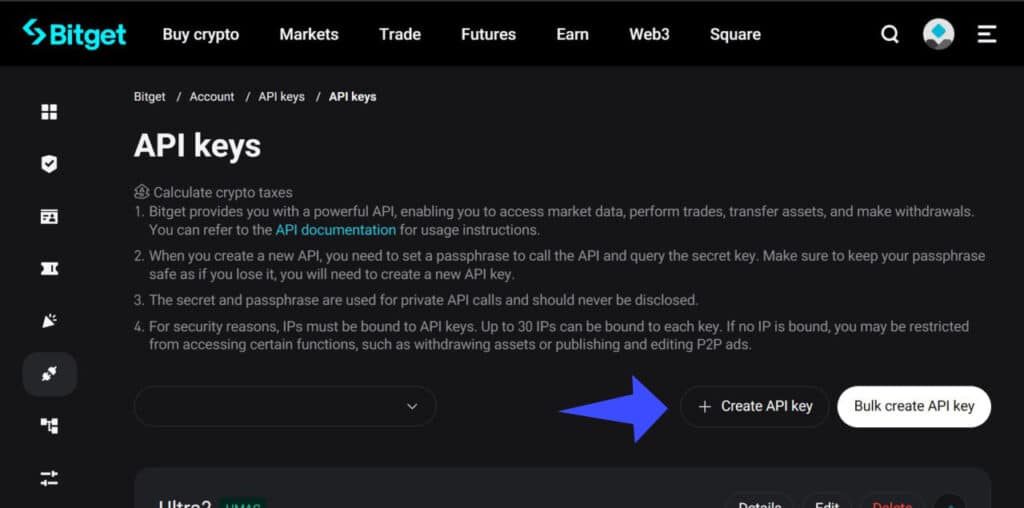Image resolution: width=1024 pixels, height=508 pixels.
Task: Click the API keys page heading
Action: coord(197,145)
